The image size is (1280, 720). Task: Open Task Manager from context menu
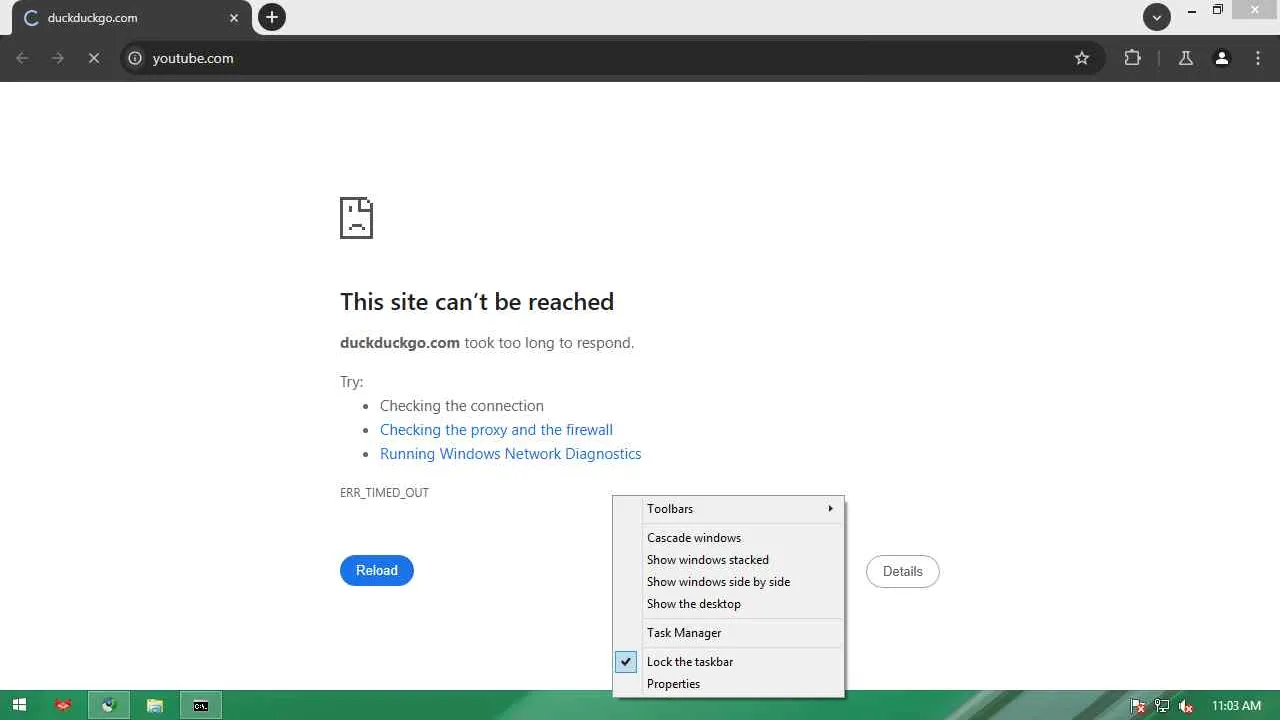728,633
